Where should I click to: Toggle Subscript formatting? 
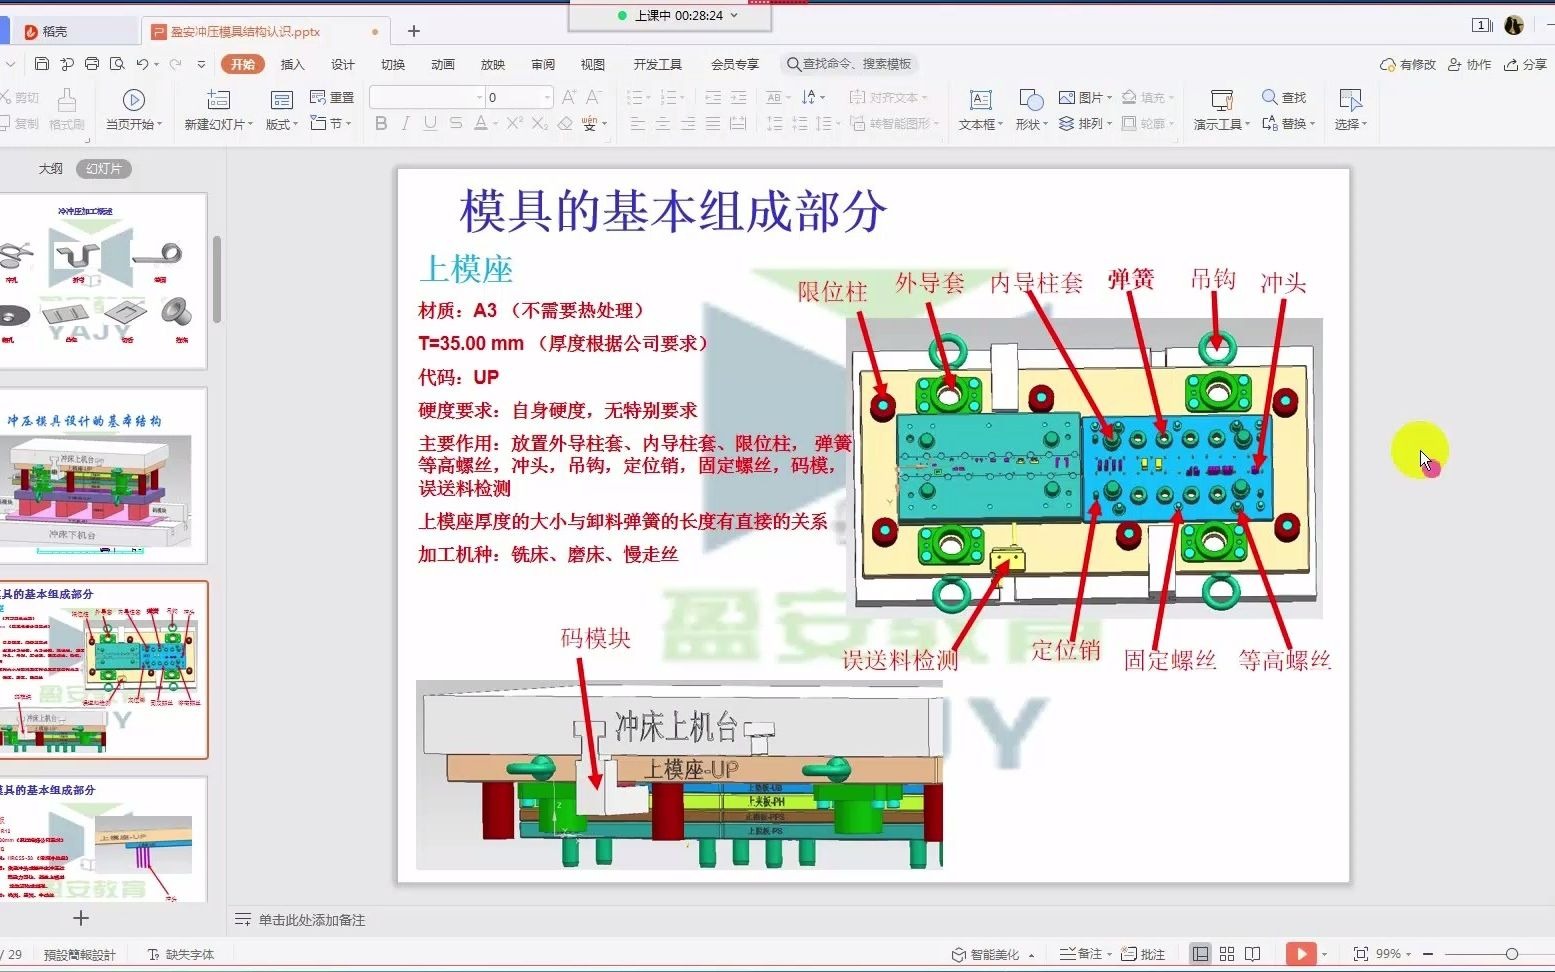coord(539,123)
